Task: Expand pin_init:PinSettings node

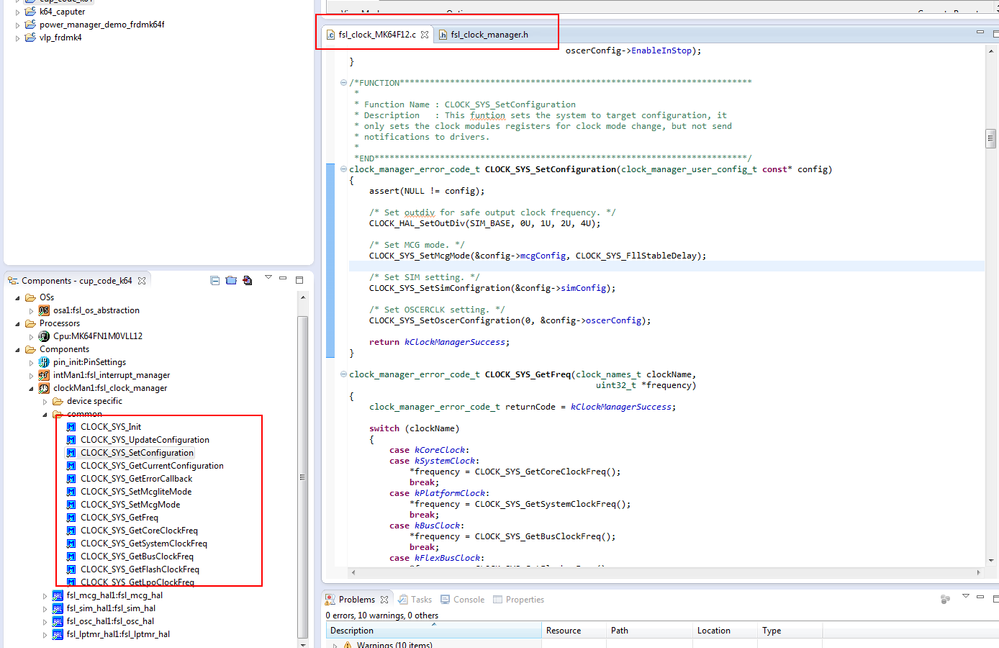Action: pyautogui.click(x=31, y=363)
